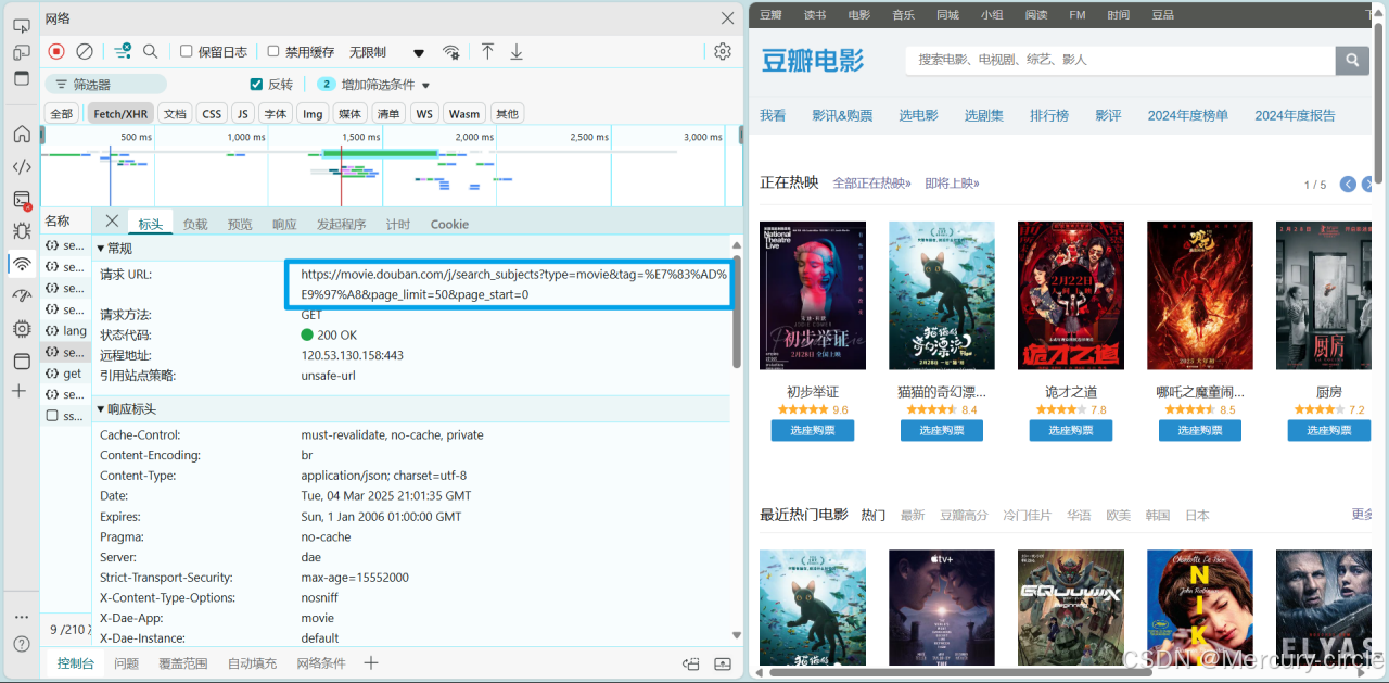Screen dimensions: 1389x683
Task: Toggle Fetch/XHR request type filter
Action: pyautogui.click(x=121, y=113)
